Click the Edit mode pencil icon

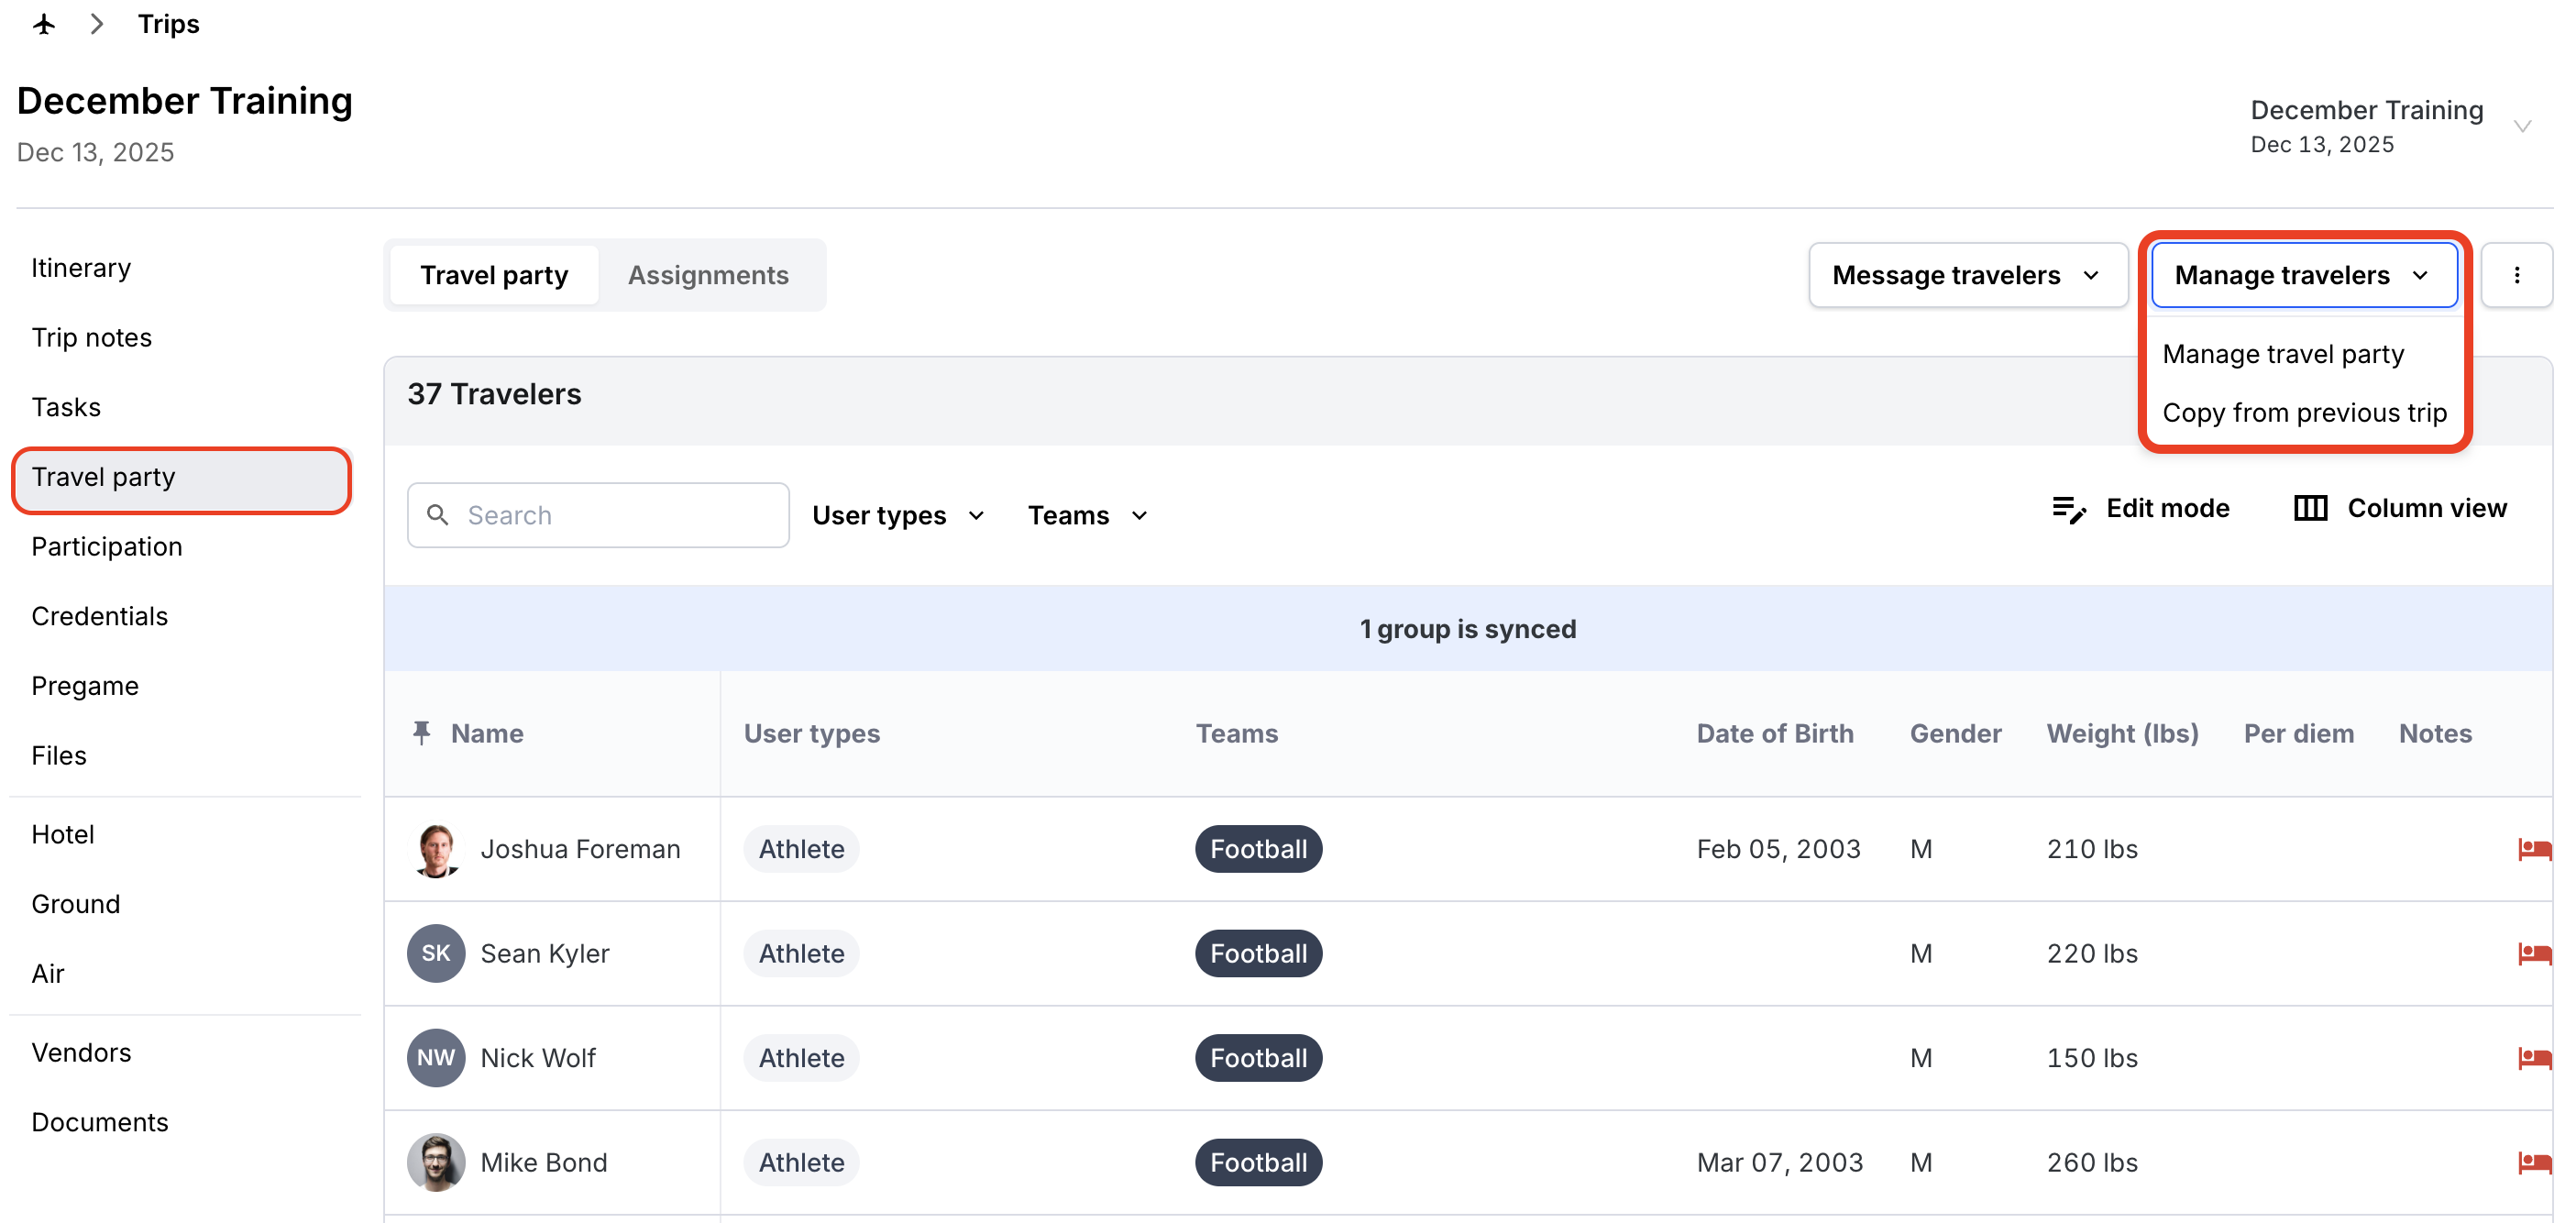(2069, 509)
